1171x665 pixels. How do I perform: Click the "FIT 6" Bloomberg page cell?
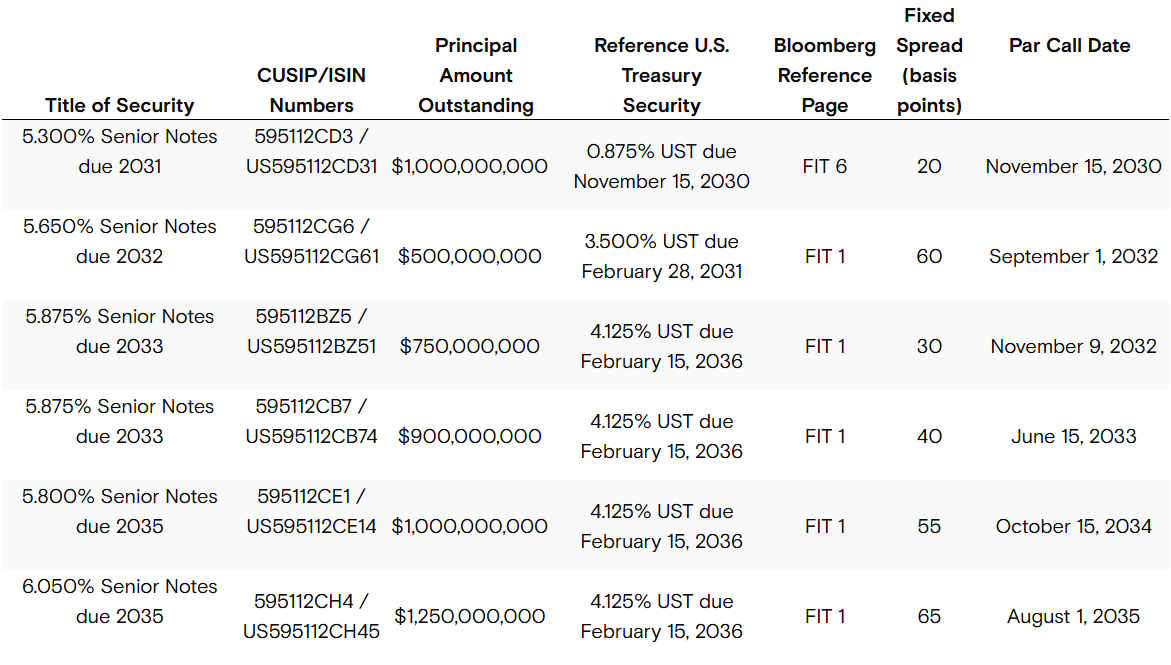824,166
